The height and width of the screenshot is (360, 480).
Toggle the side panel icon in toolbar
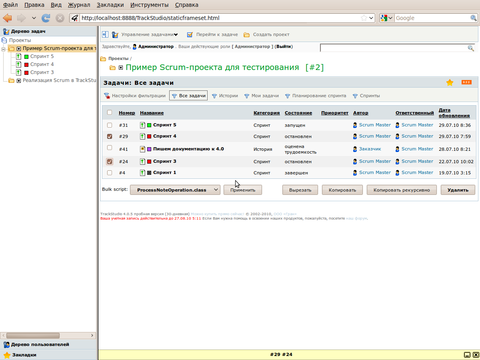[105, 34]
